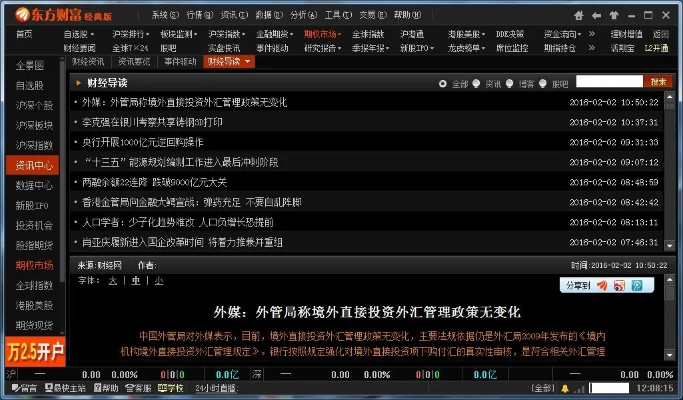
Task: Expand the 财经导读 tab dropdown arrow
Action: (248, 62)
